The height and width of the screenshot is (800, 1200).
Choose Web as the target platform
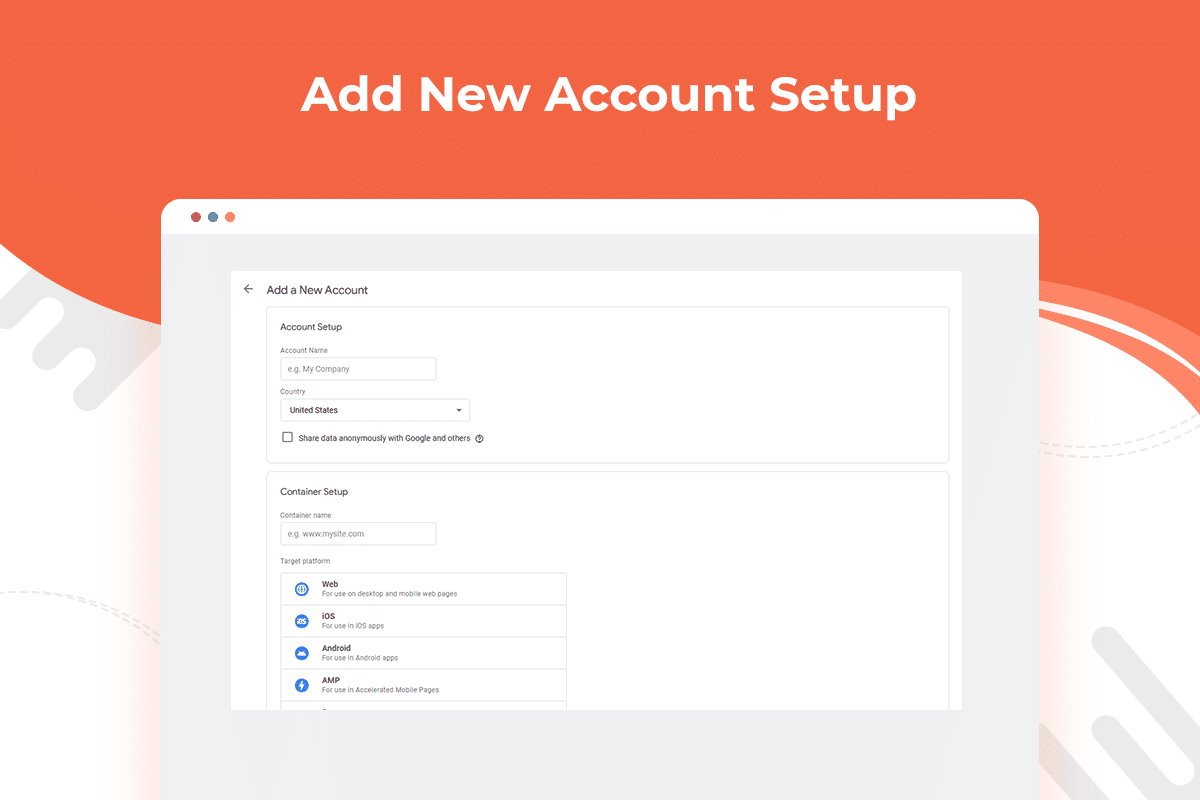[423, 588]
